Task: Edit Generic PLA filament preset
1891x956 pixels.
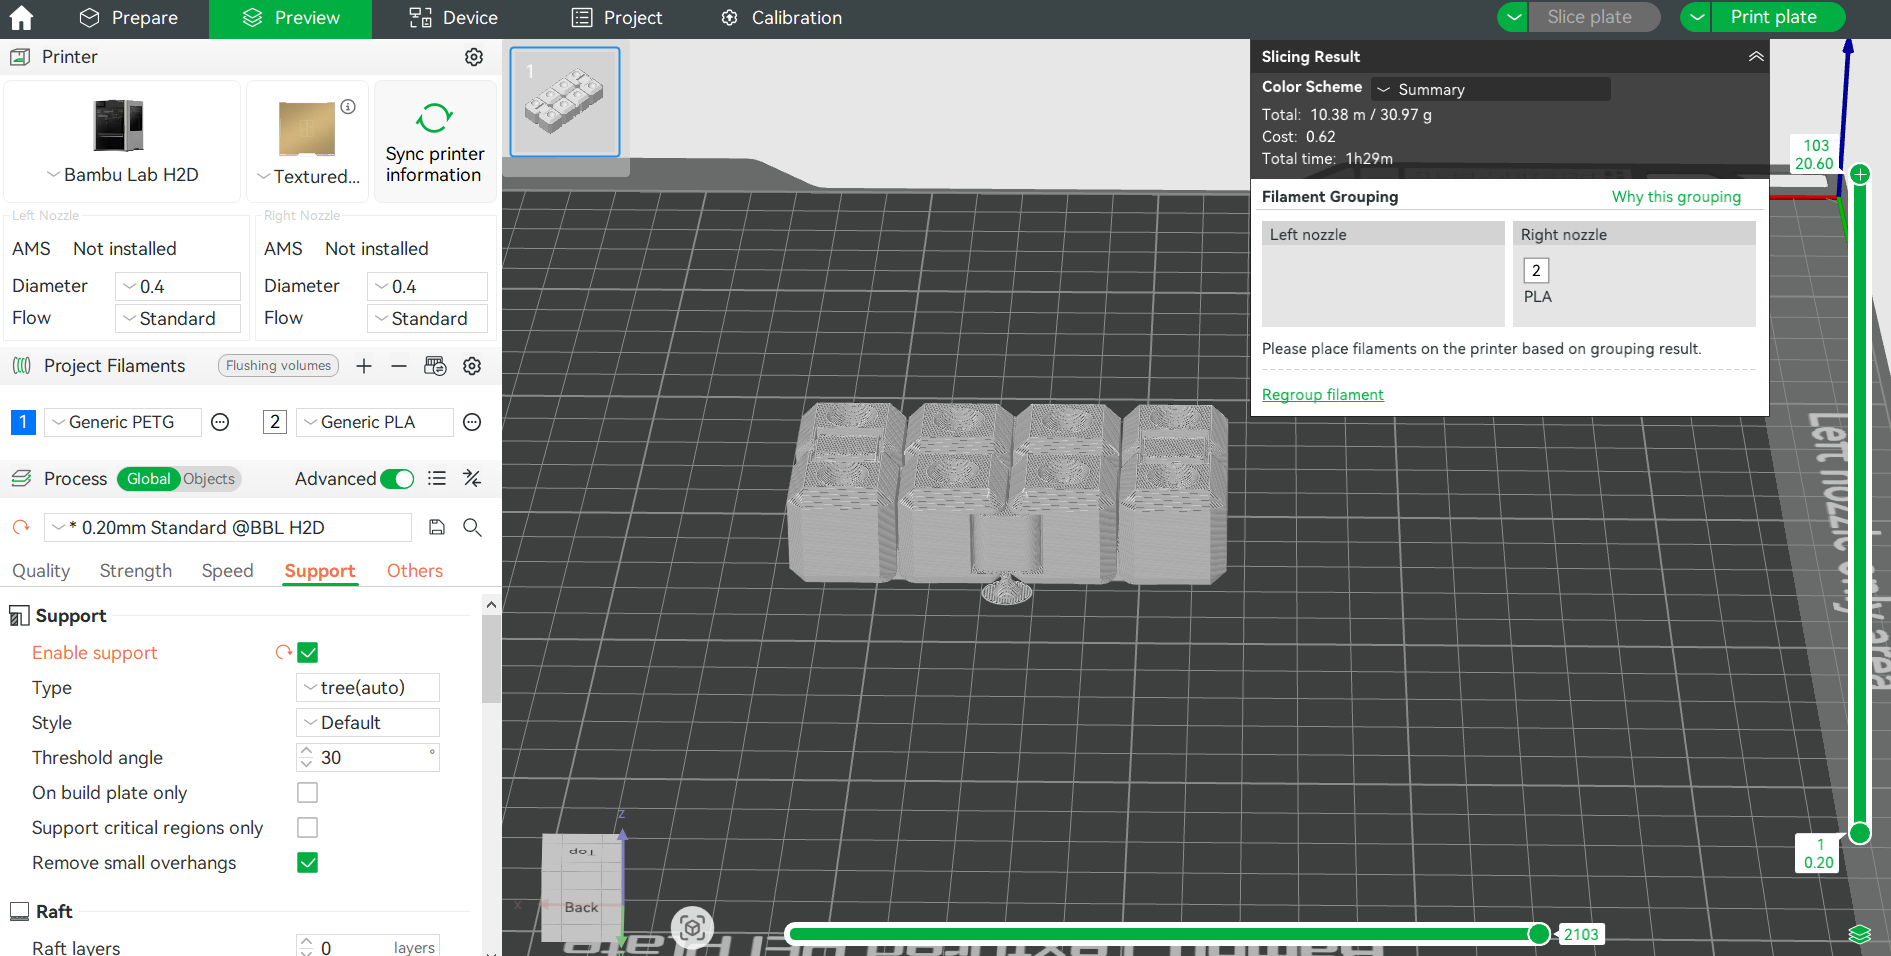Action: pos(472,422)
